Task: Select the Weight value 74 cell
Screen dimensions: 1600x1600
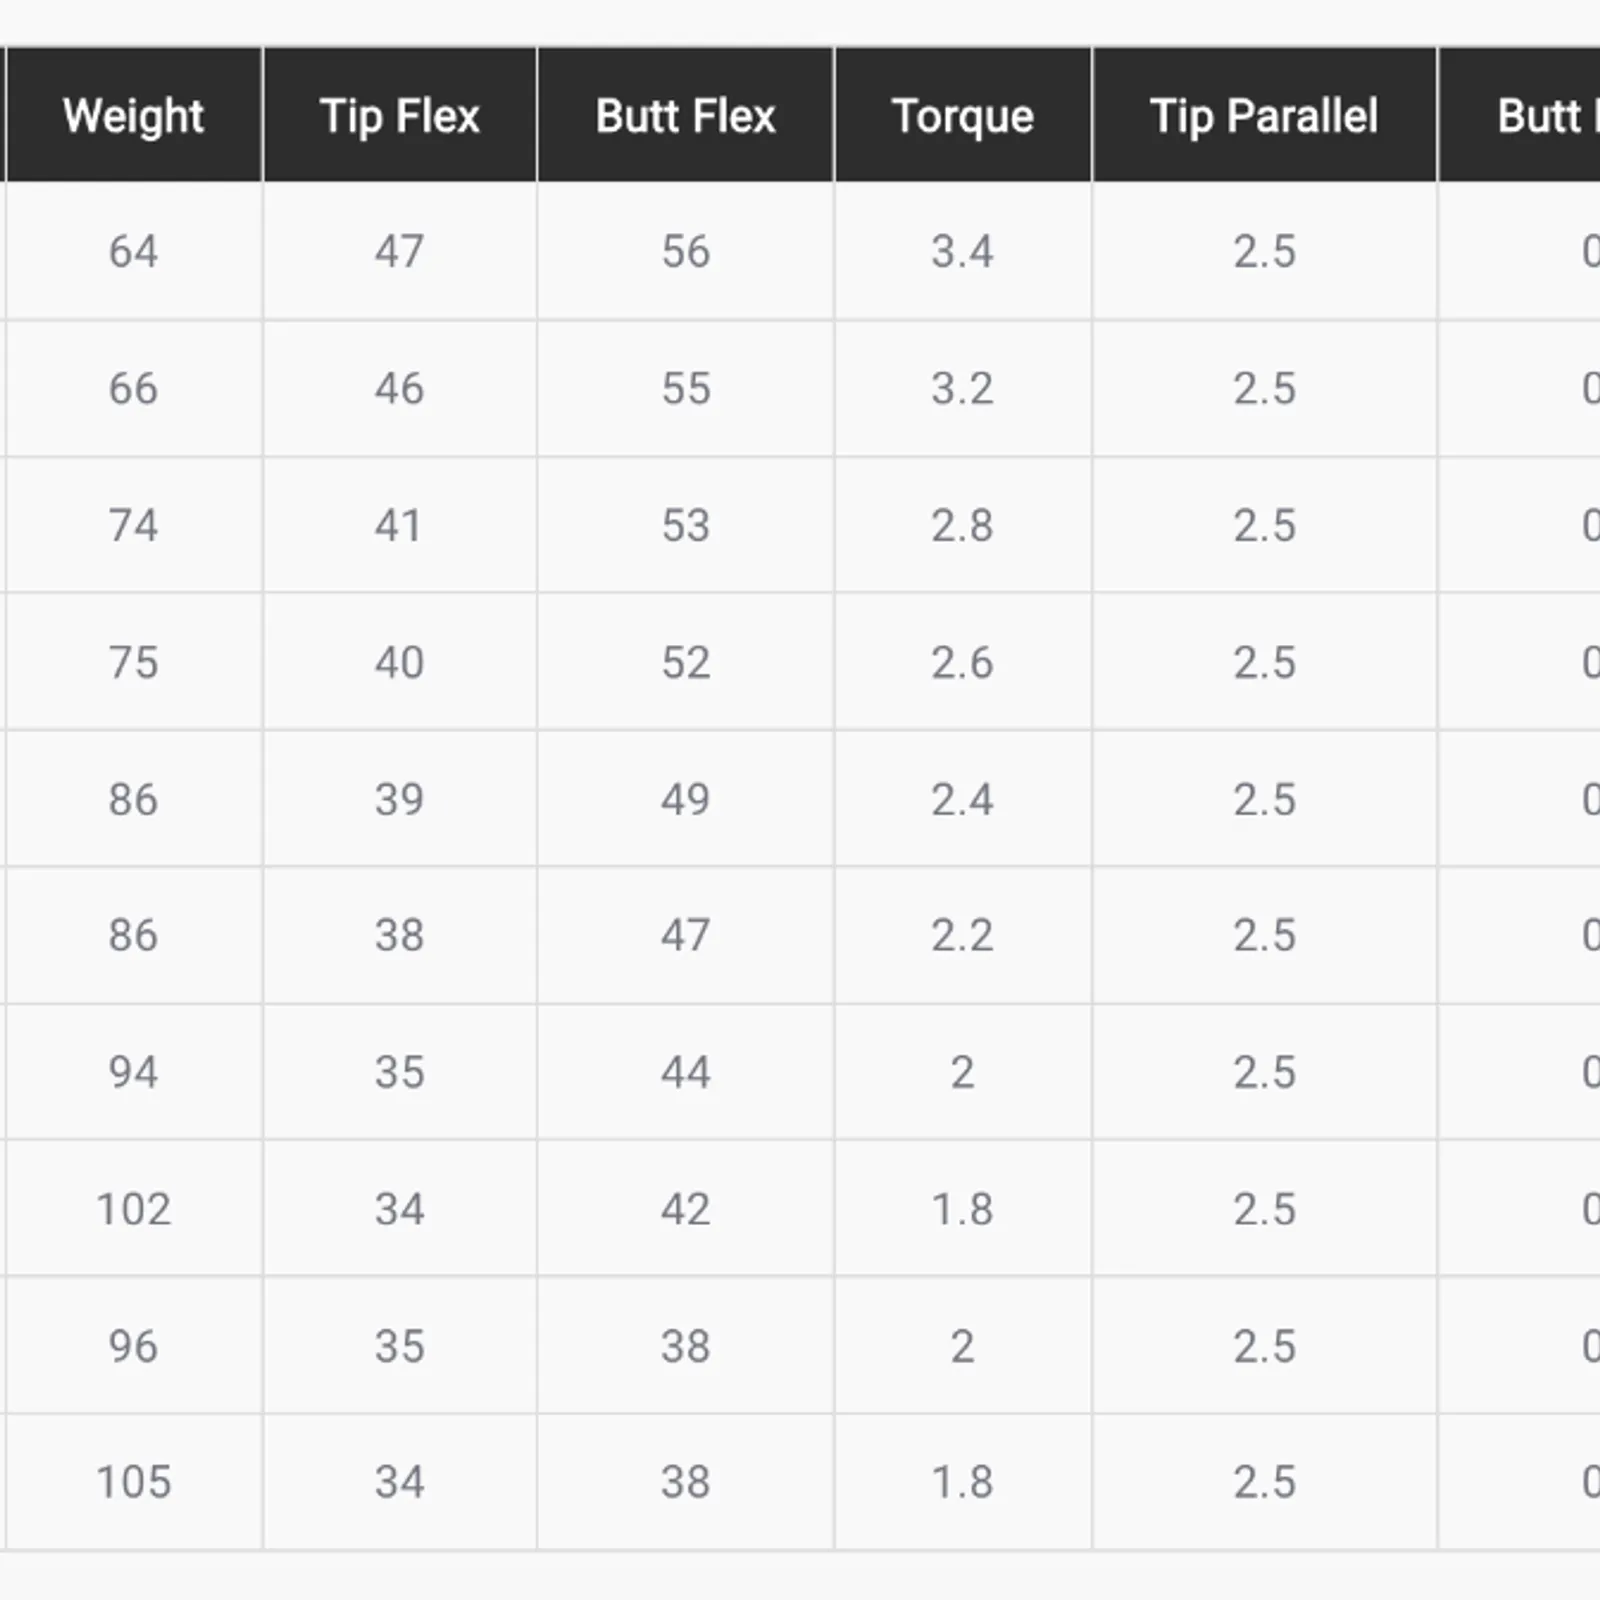Action: pos(133,525)
